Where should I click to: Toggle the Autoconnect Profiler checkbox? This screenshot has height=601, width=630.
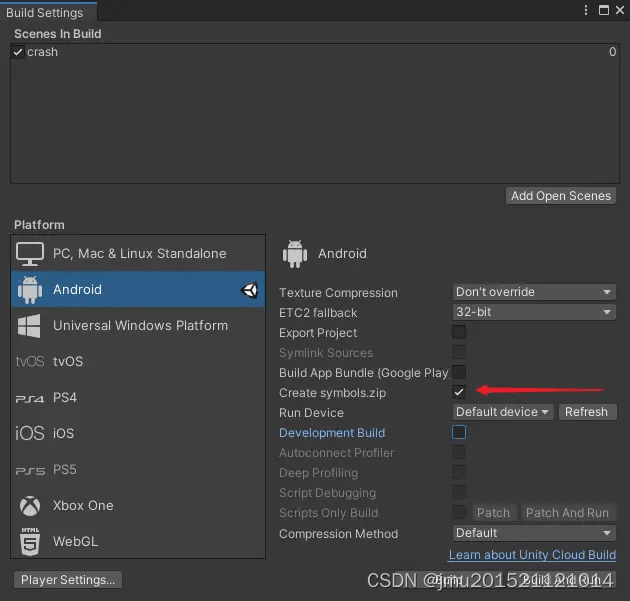[x=459, y=452]
